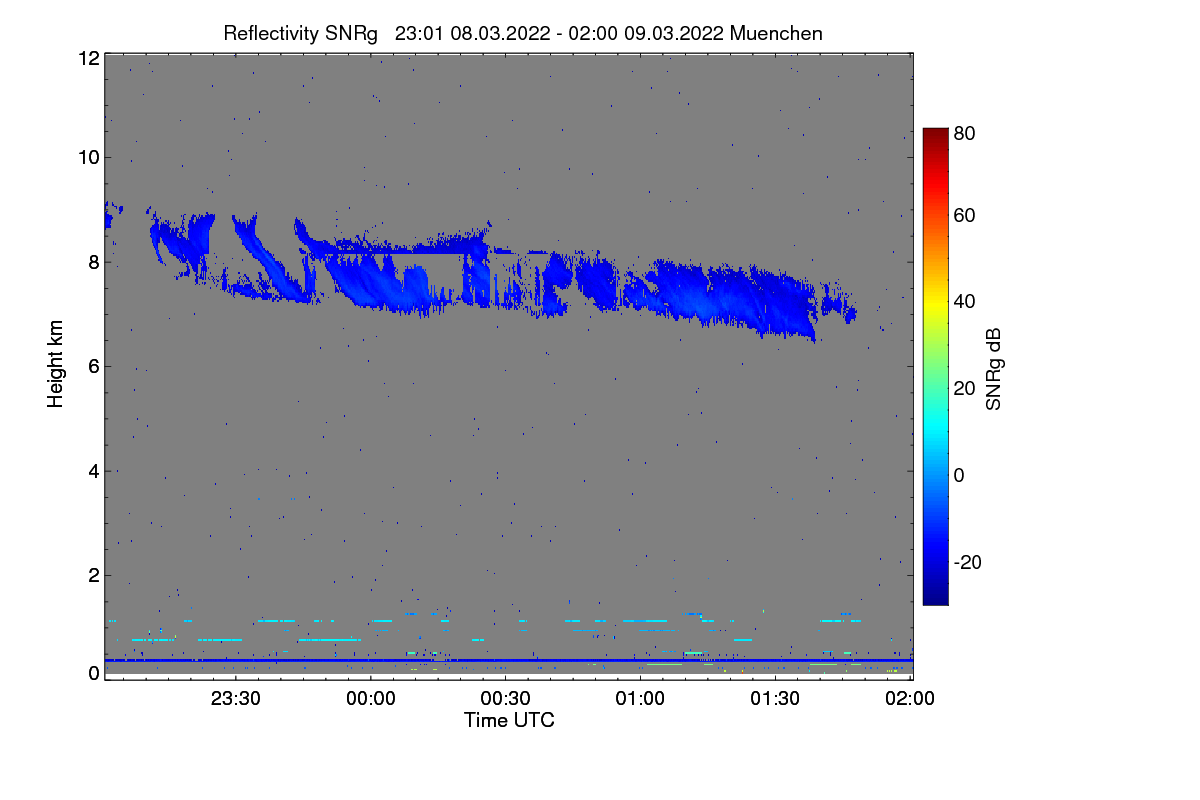Click the time tick label '23:30'

point(236,700)
